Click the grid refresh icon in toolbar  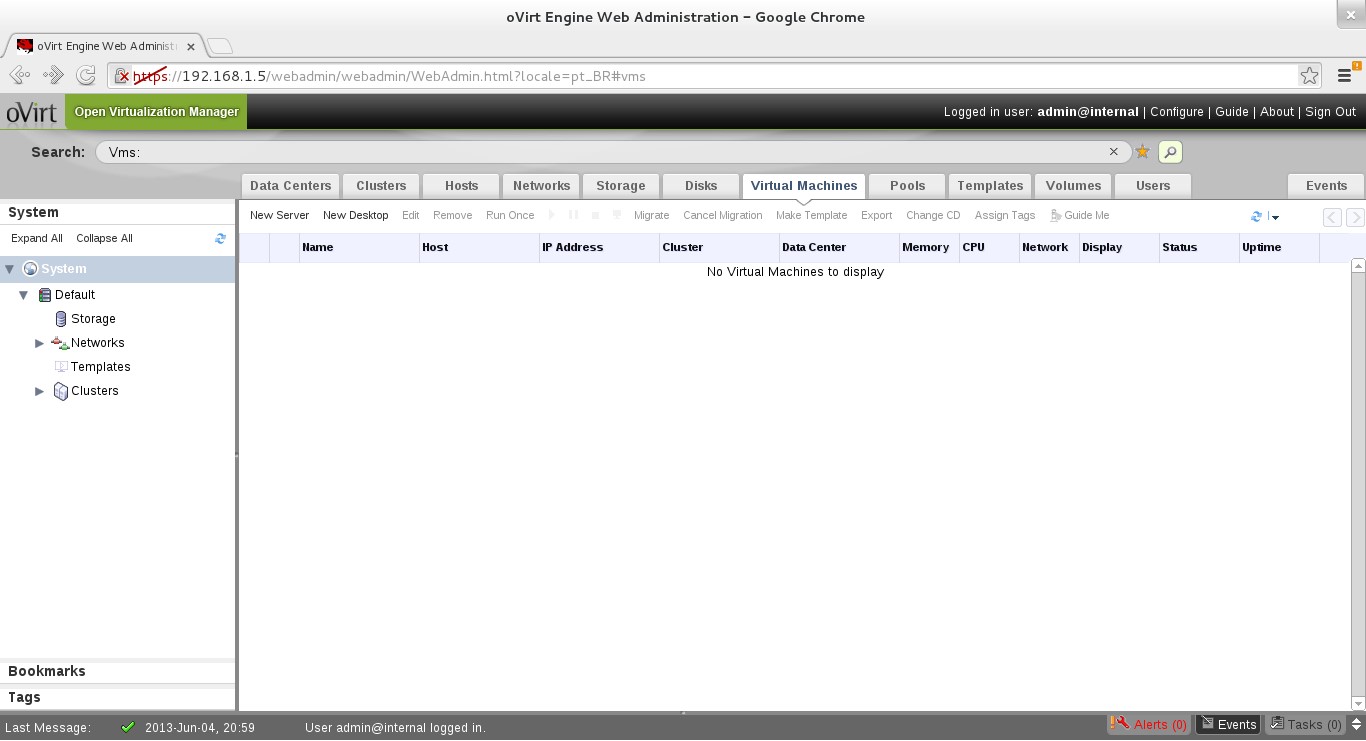(1257, 216)
